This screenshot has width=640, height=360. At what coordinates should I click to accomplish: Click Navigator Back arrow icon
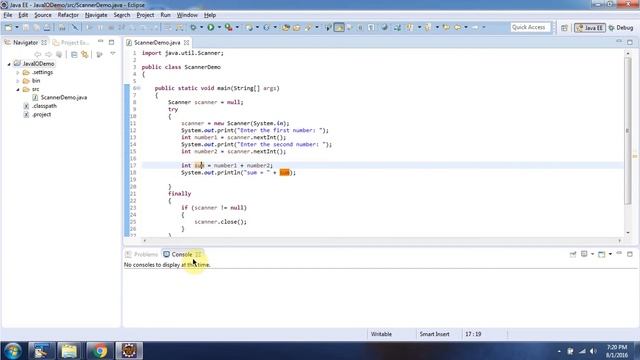[x=38, y=54]
